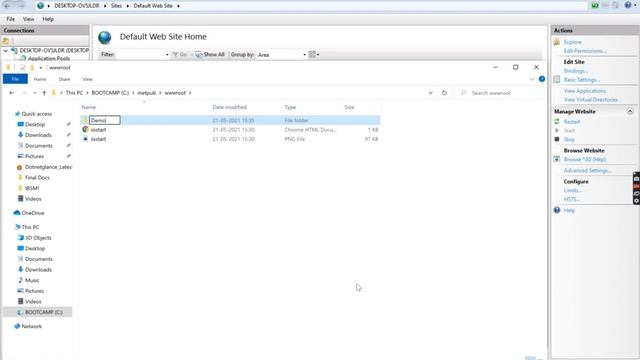Click BOOTCAMP (C:) in address breadcrumb

pyautogui.click(x=110, y=93)
